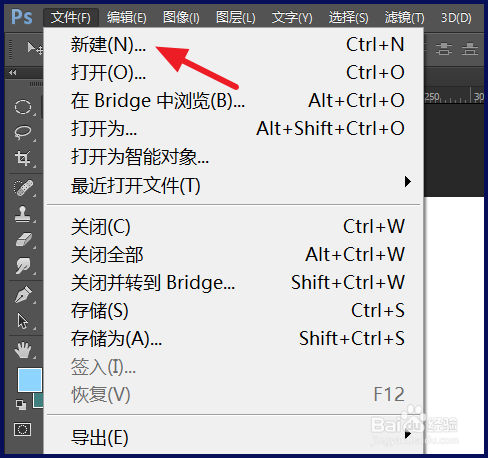The height and width of the screenshot is (458, 488).
Task: Toggle Quick Mask mode icon
Action: tap(22, 429)
